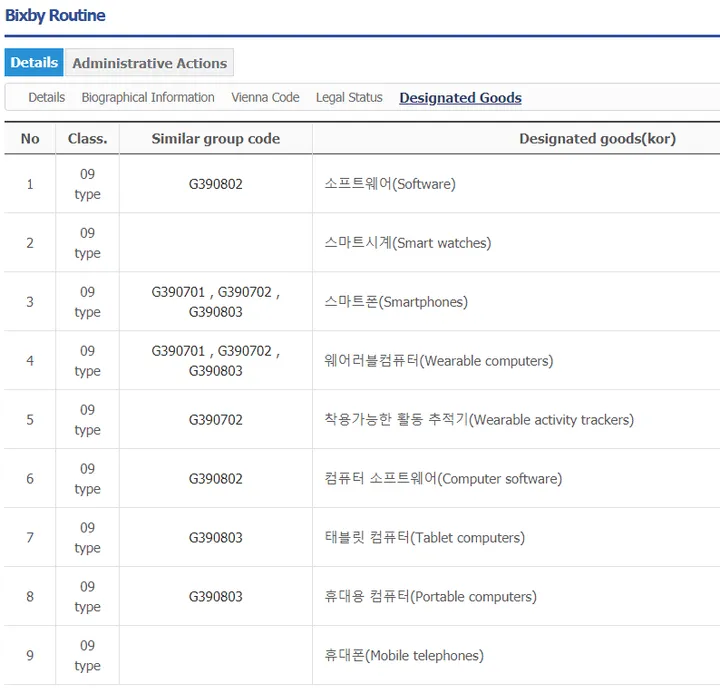The image size is (720, 695).
Task: Click the Bixby Routine title
Action: point(55,15)
